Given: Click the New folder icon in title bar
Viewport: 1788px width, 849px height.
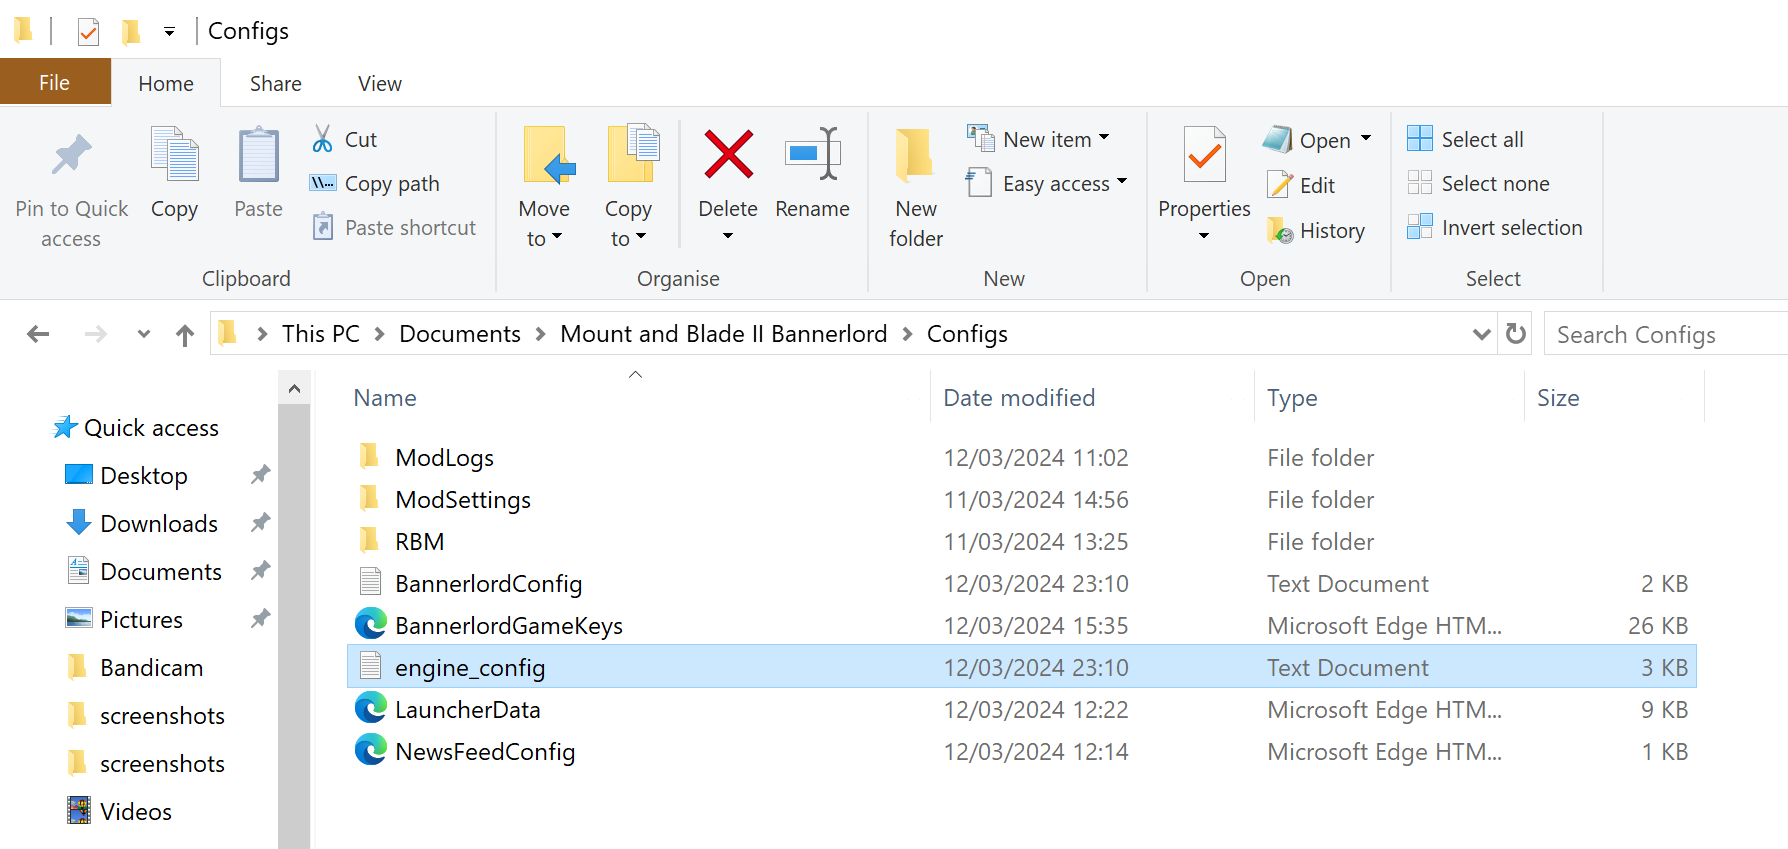Looking at the screenshot, I should point(131,32).
